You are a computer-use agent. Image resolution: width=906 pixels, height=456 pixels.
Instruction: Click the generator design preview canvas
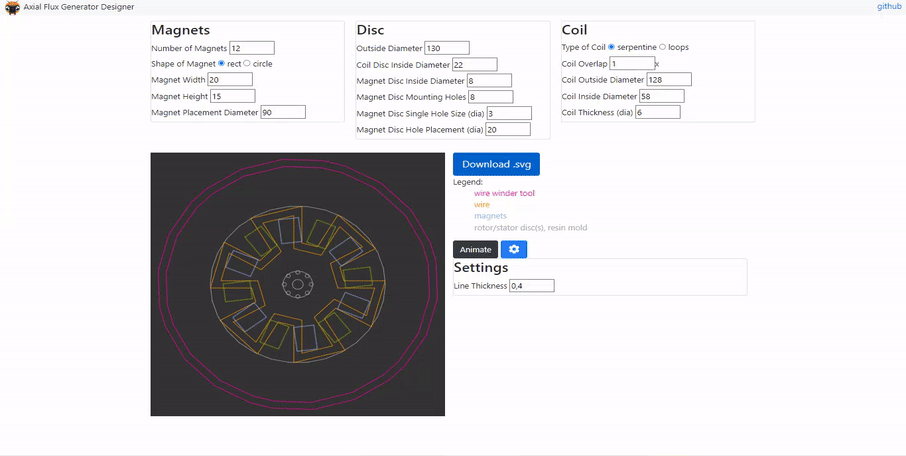tap(298, 284)
